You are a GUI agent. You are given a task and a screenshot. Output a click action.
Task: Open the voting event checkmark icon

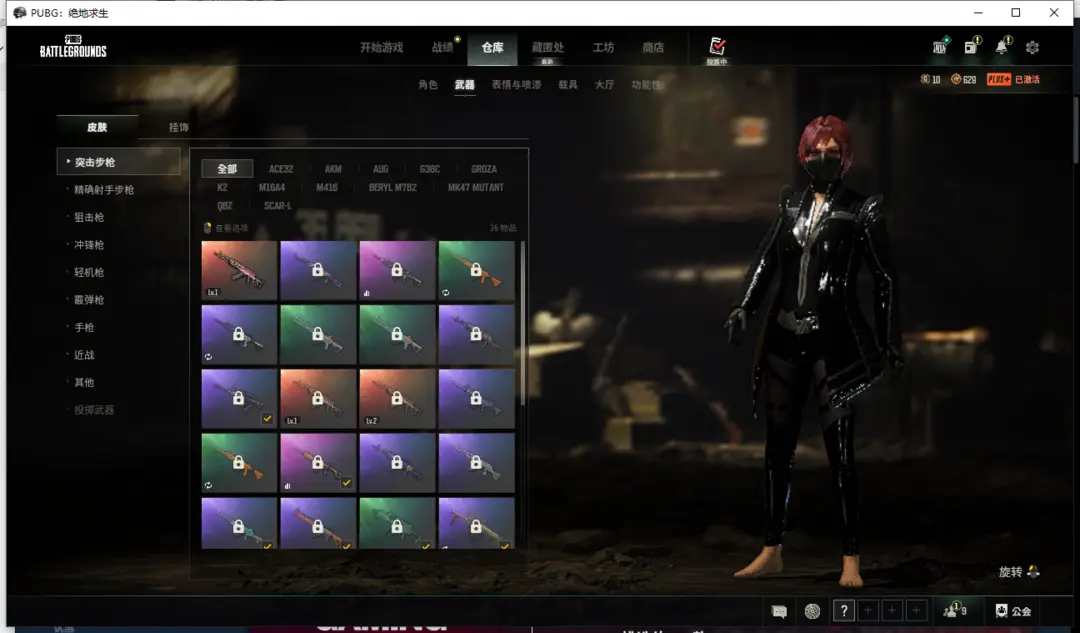[x=716, y=46]
